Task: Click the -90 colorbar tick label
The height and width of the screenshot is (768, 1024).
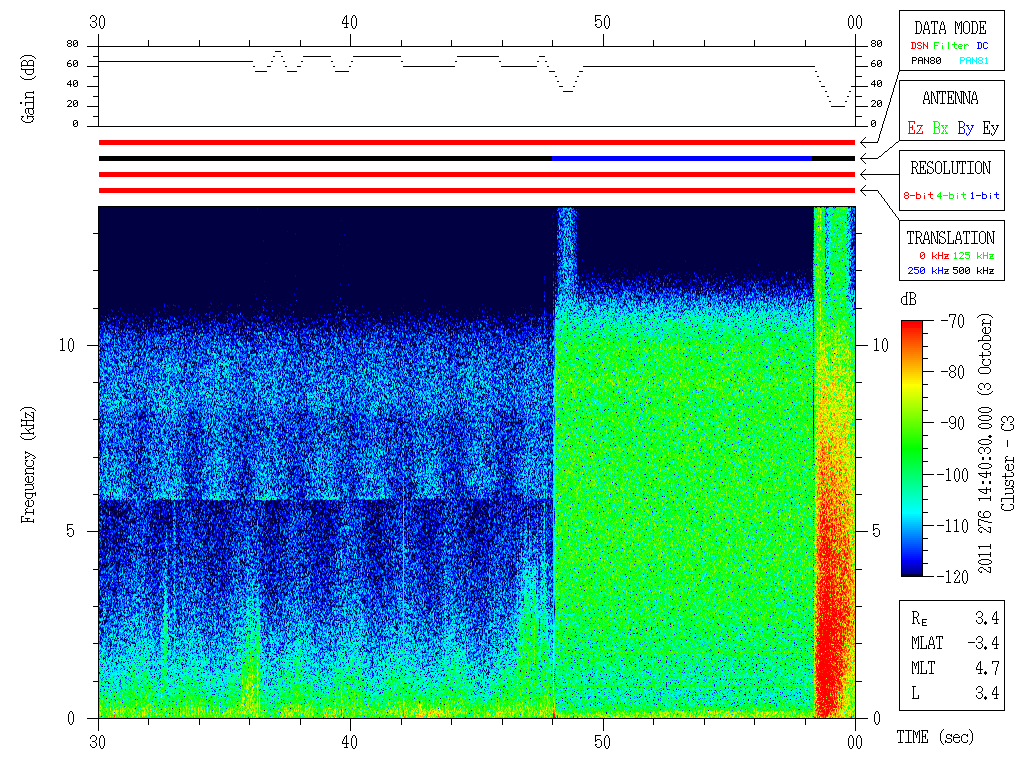Action: click(953, 423)
